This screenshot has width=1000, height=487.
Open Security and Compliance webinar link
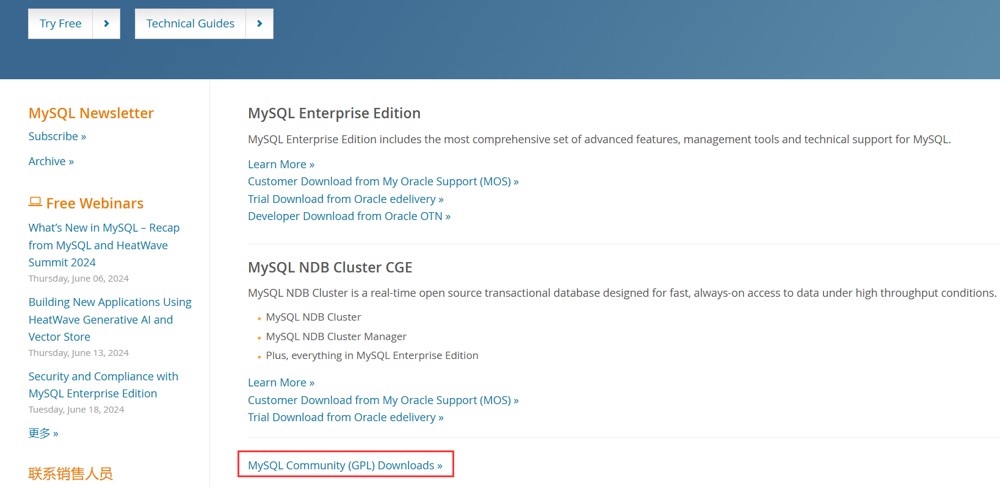[103, 385]
